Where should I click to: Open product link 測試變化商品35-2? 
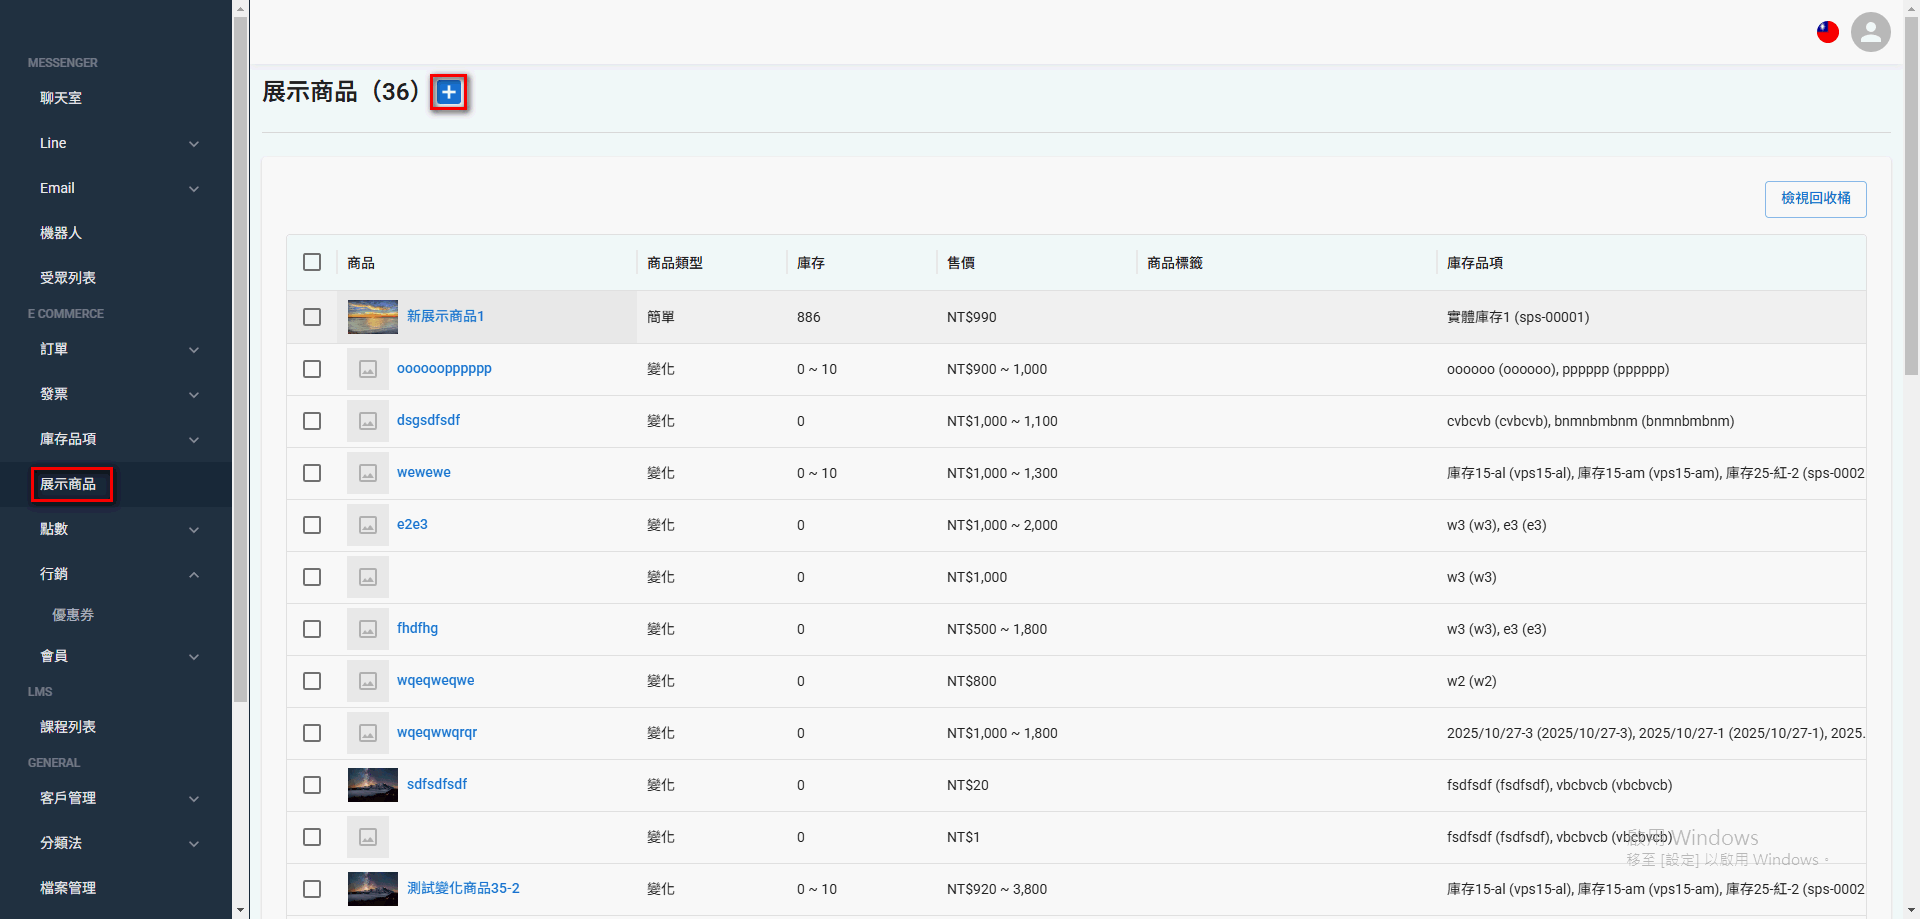click(x=463, y=888)
